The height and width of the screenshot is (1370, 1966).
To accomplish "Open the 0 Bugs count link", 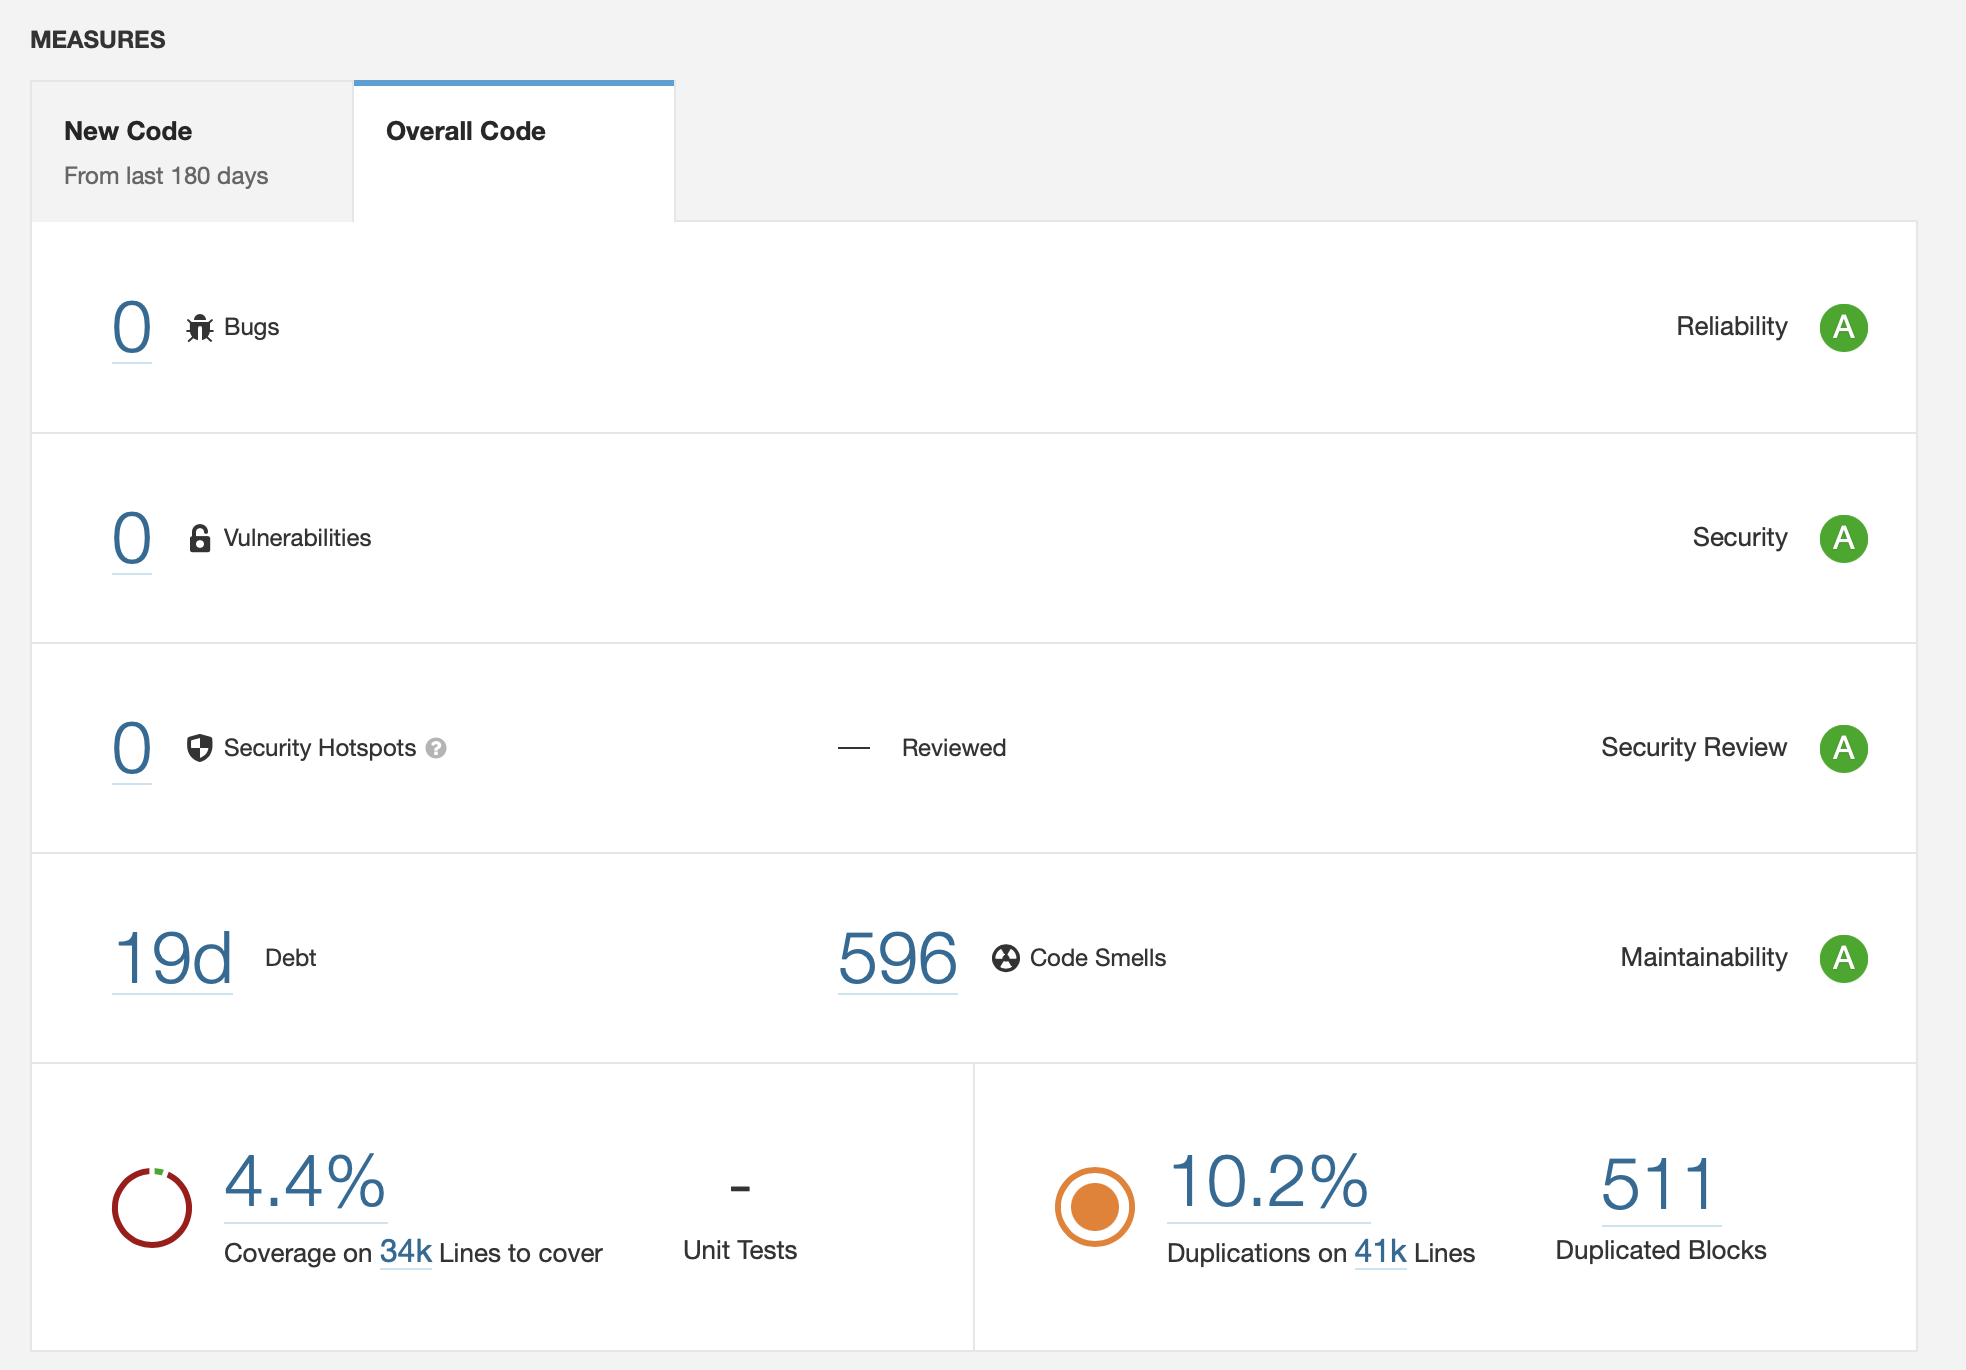I will pyautogui.click(x=132, y=328).
